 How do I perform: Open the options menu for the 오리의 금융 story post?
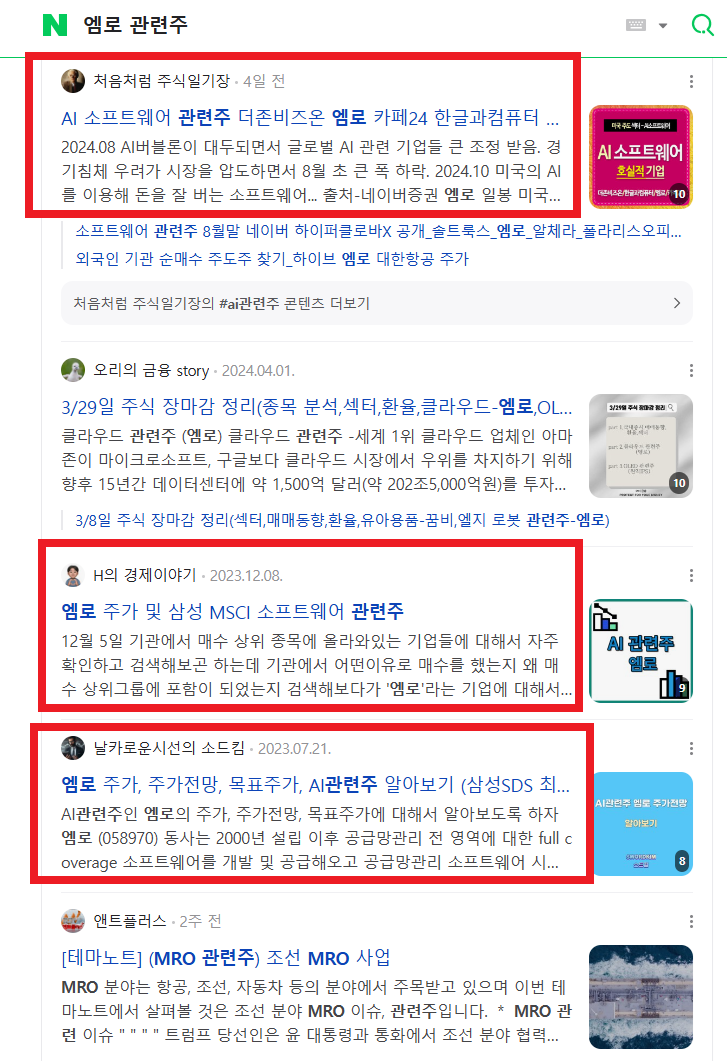coord(691,370)
